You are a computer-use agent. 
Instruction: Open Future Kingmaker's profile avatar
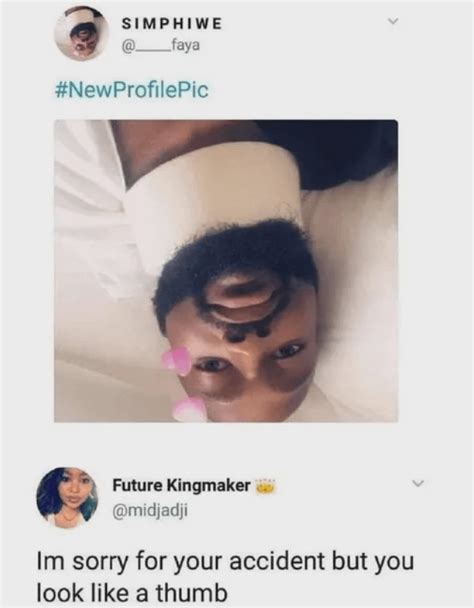tap(67, 498)
